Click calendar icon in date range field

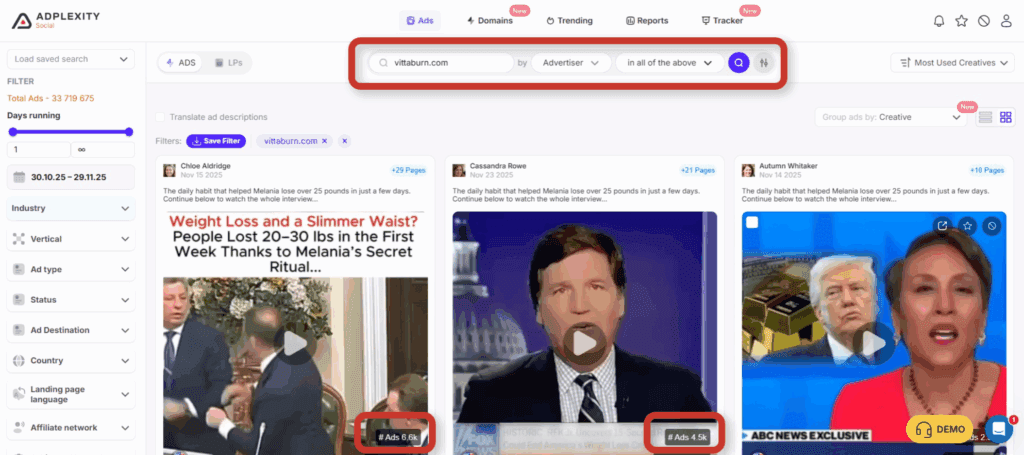pyautogui.click(x=19, y=177)
